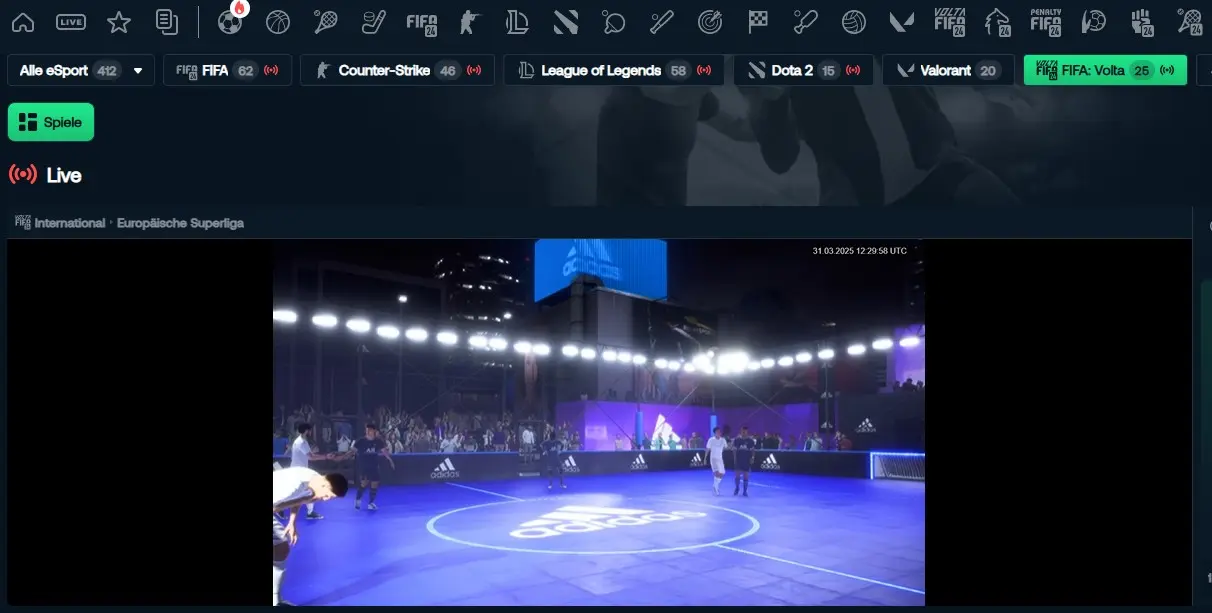Select the tennis racket sport icon
Viewport: 1212px width, 613px height.
[326, 21]
